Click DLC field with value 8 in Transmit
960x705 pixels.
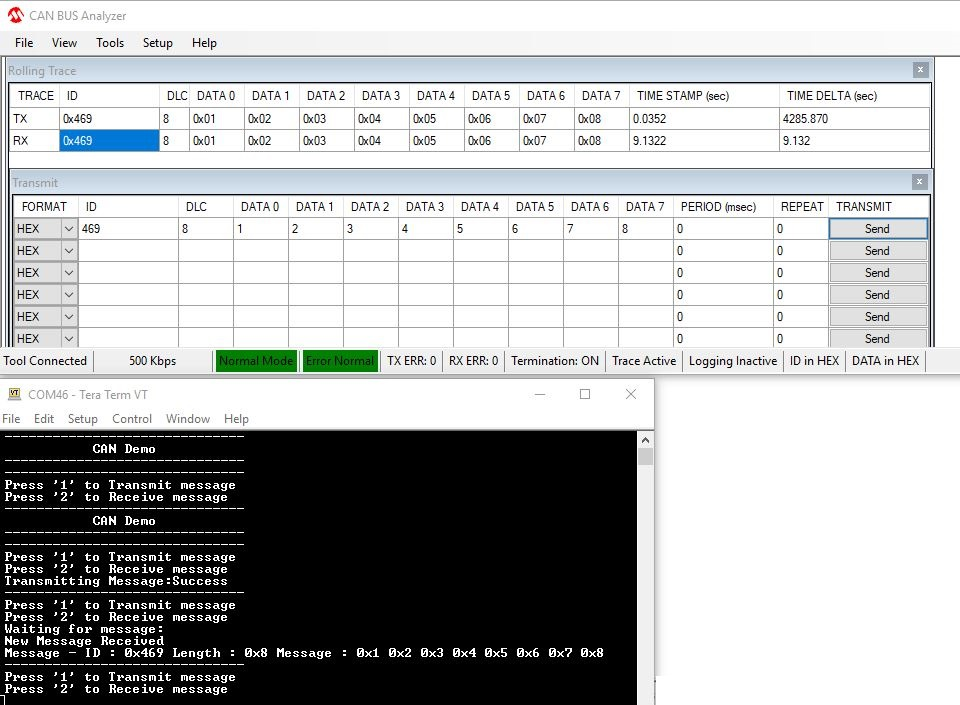[206, 229]
